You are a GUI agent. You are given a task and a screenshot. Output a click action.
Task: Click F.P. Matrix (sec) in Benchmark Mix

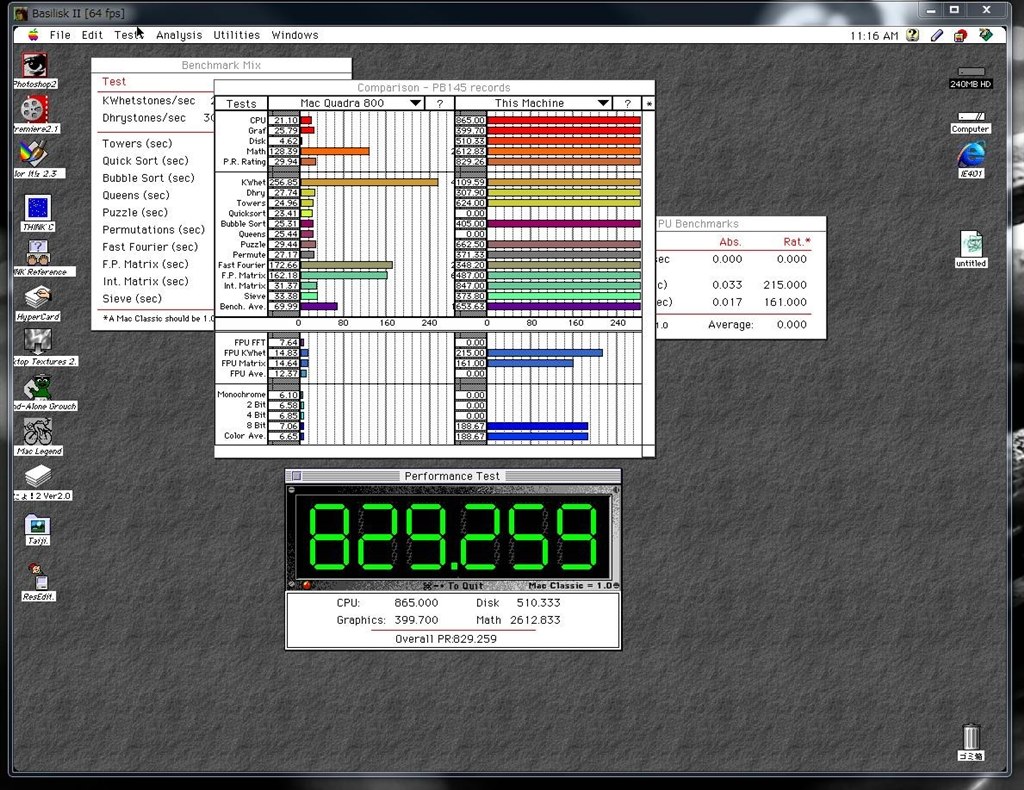coord(145,264)
